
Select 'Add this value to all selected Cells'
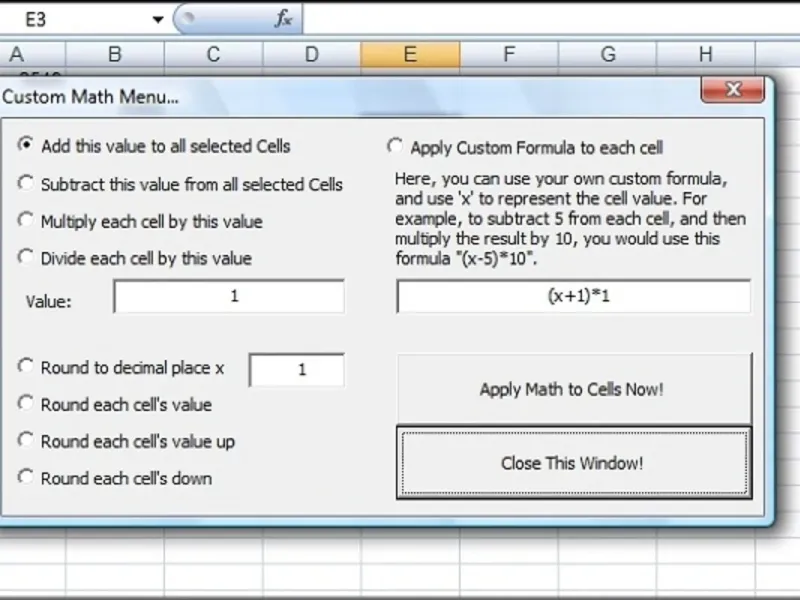(26, 145)
